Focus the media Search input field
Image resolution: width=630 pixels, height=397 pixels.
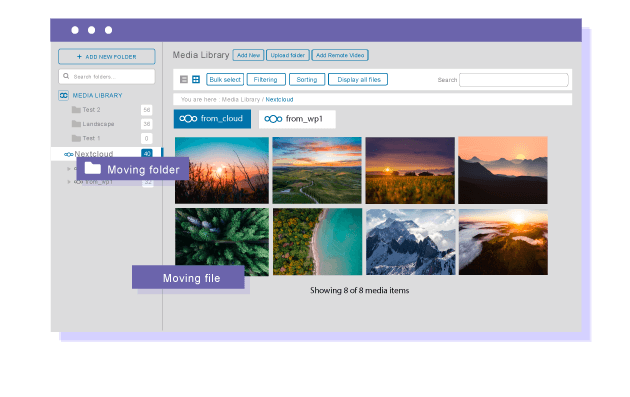(x=513, y=80)
